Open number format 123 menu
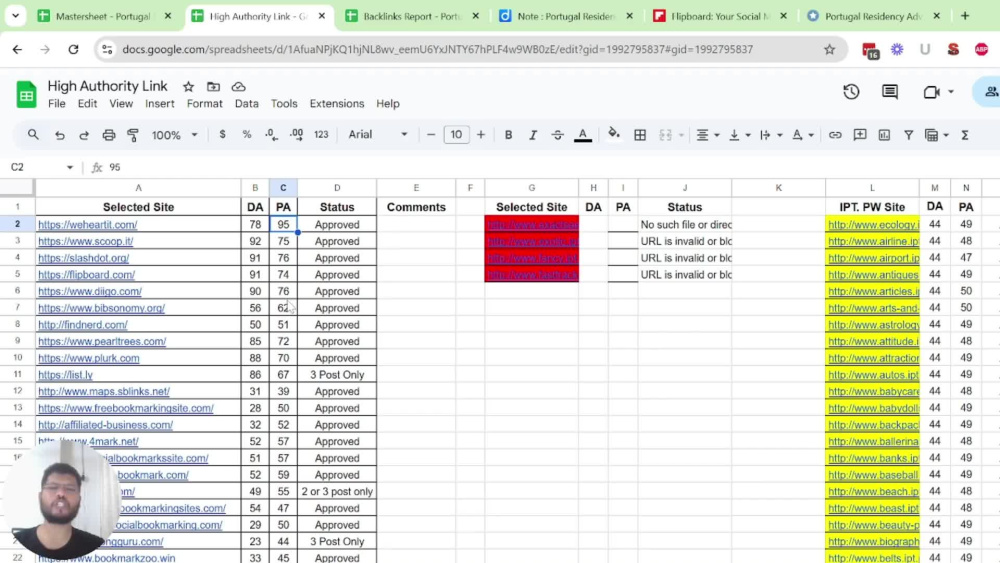Screen dimensions: 1000x563 click(x=321, y=135)
